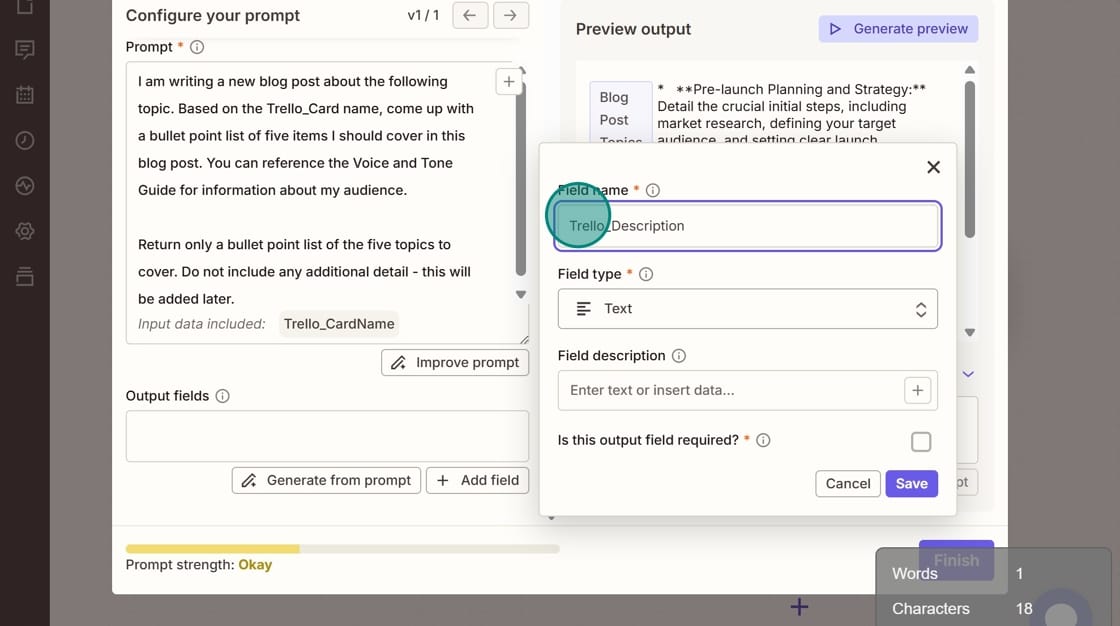Open the Field type dropdown showing Text
1120x626 pixels.
(x=747, y=309)
